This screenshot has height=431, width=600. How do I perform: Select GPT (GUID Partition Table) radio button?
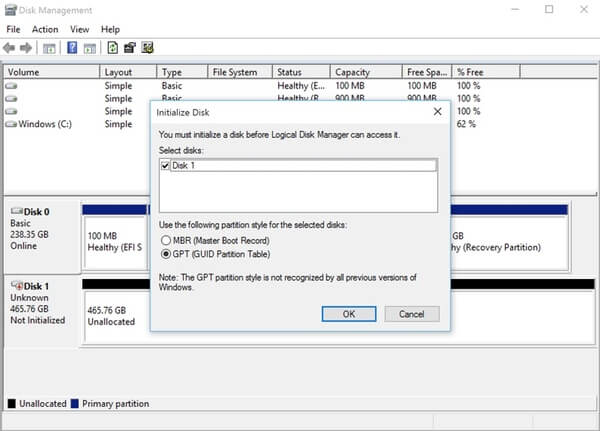[x=166, y=254]
